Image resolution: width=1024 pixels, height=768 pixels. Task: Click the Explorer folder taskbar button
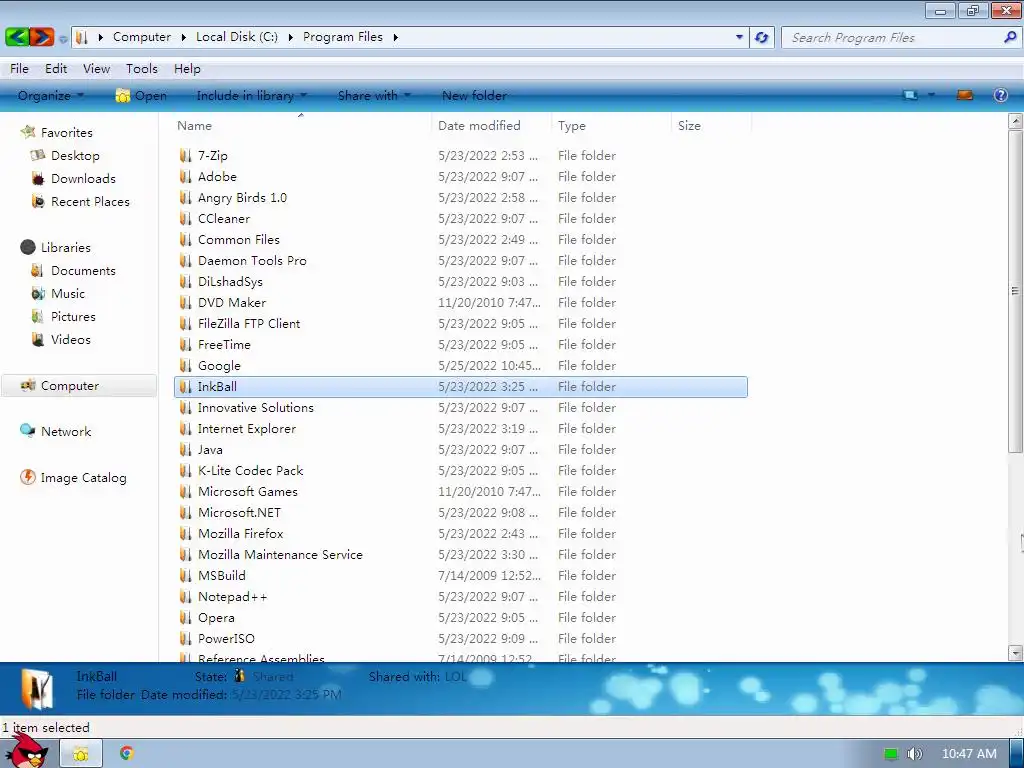point(81,754)
